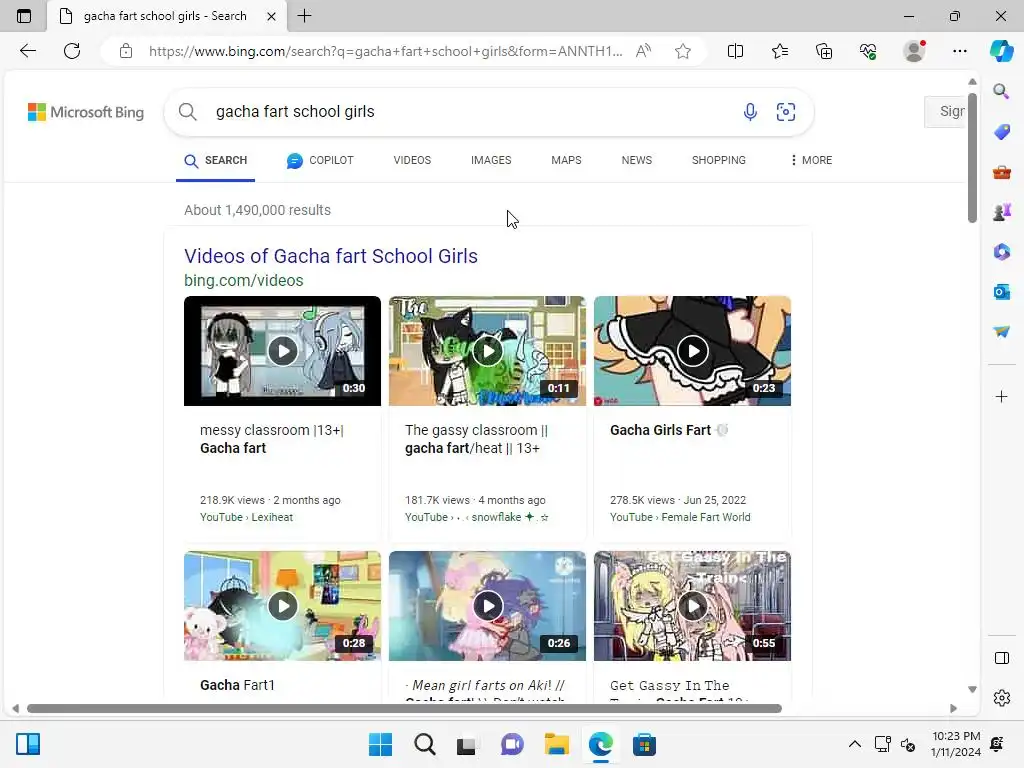Click the horizontal scrollbar thumb
This screenshot has width=1024, height=768.
(x=404, y=709)
